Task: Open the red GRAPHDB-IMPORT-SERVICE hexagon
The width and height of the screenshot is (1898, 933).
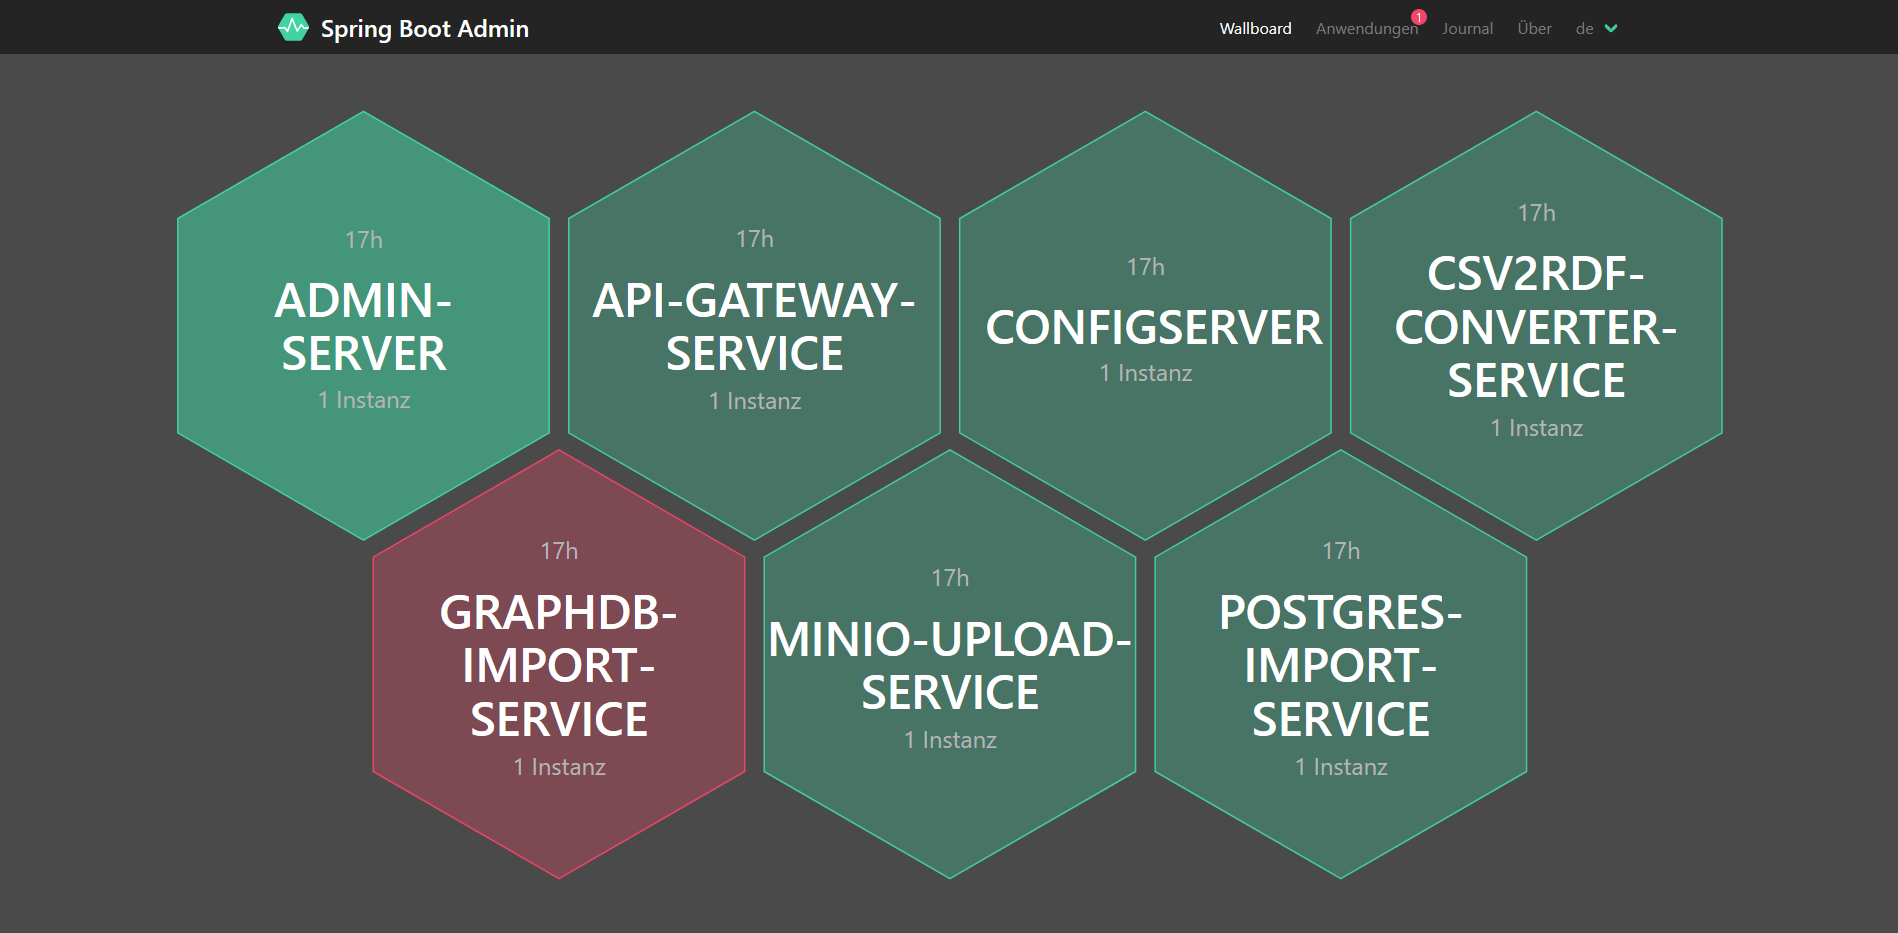Action: (559, 664)
